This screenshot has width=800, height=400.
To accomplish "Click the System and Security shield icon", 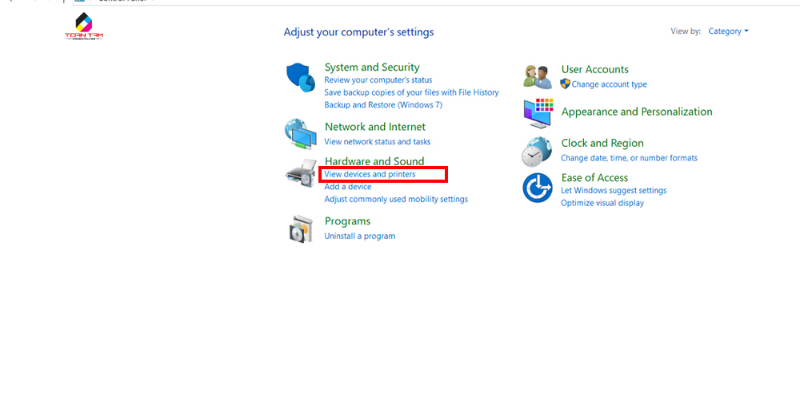I will (301, 78).
